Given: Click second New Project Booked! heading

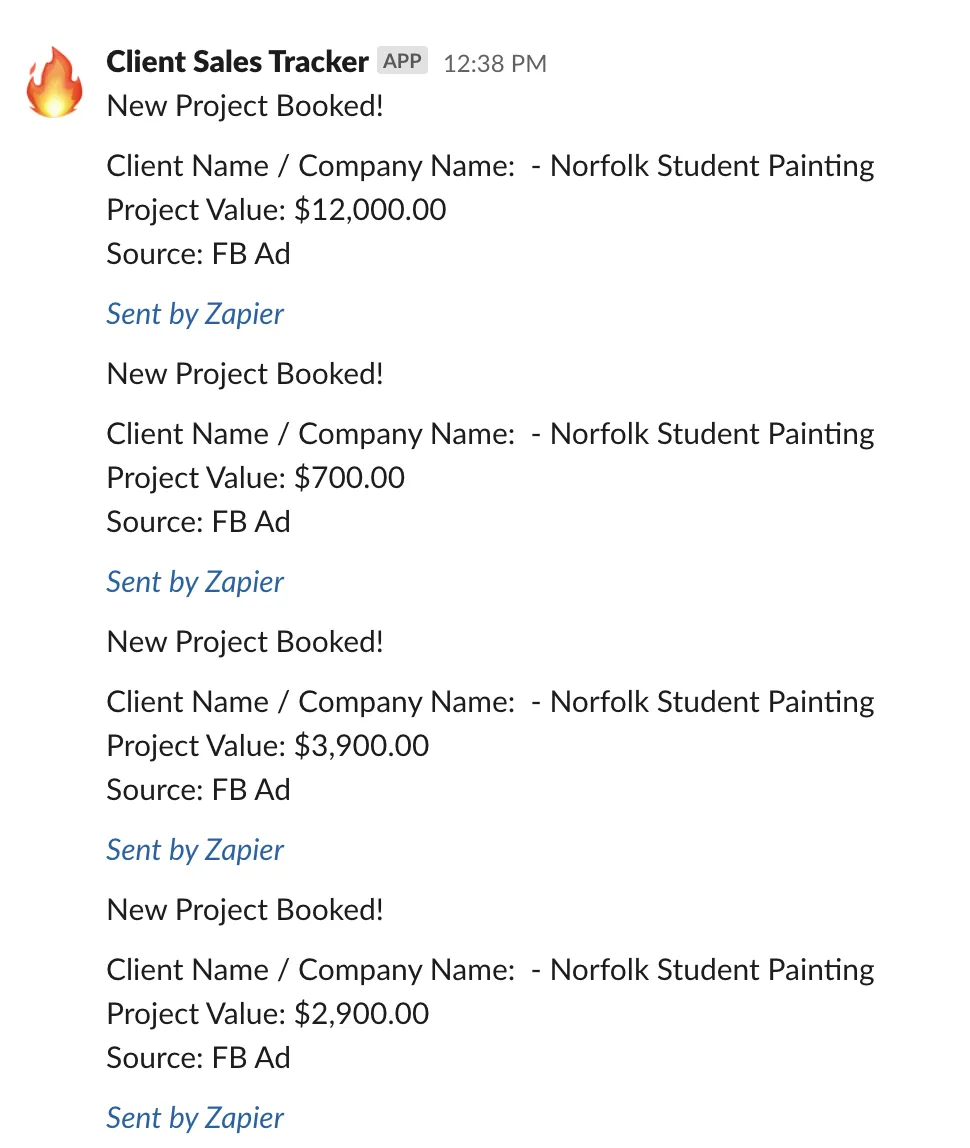Looking at the screenshot, I should [245, 374].
